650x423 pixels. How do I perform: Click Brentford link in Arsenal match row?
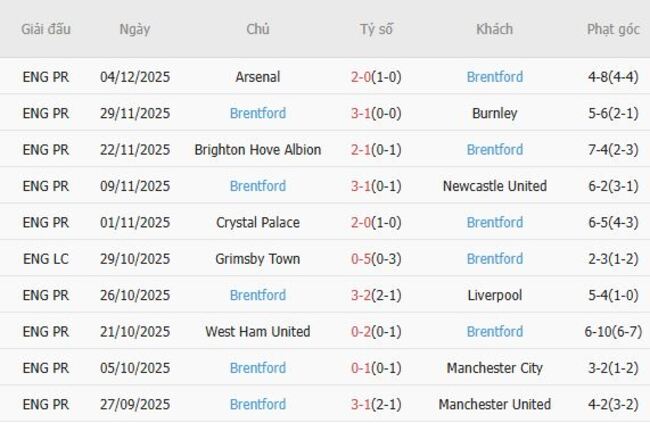494,77
